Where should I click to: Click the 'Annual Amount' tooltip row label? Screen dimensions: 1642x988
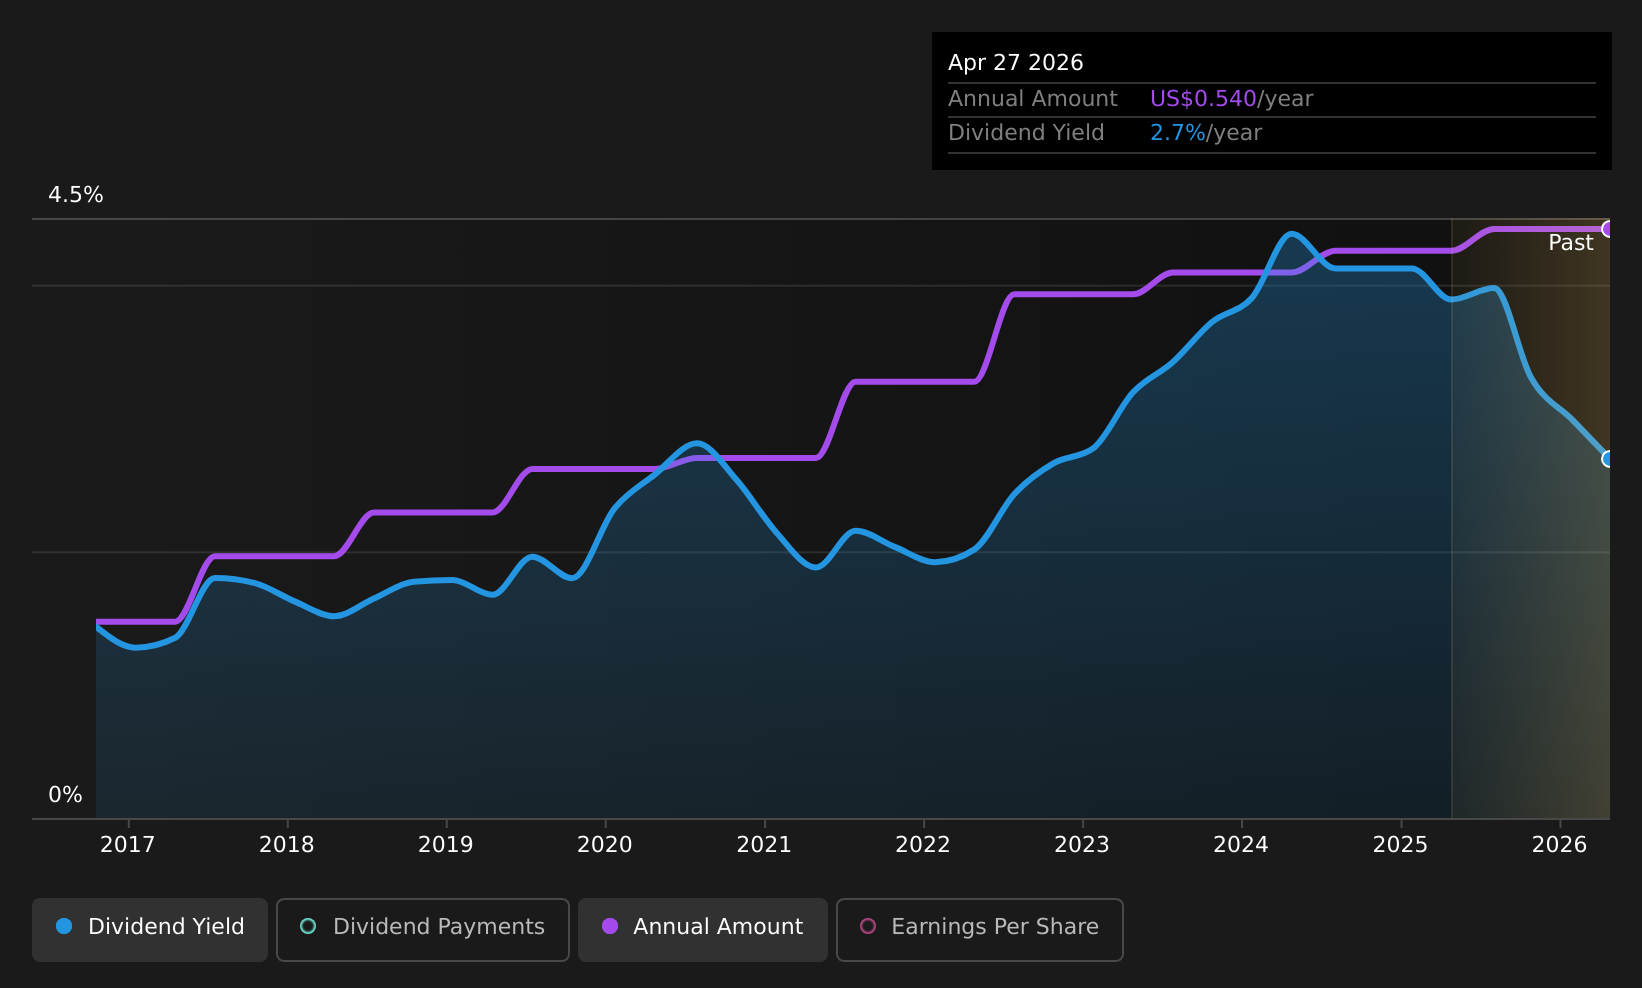tap(1033, 99)
